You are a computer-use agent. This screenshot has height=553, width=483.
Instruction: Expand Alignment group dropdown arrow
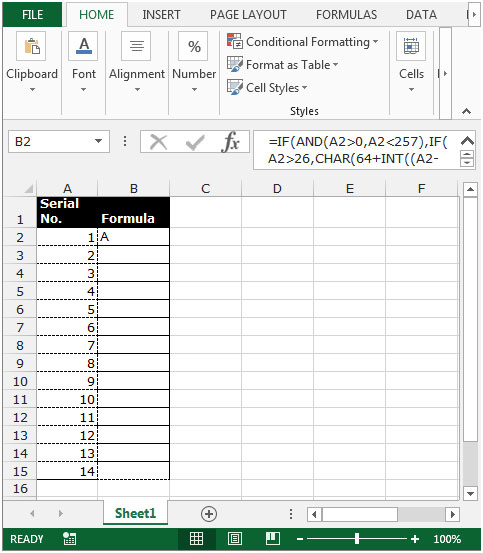click(x=137, y=90)
